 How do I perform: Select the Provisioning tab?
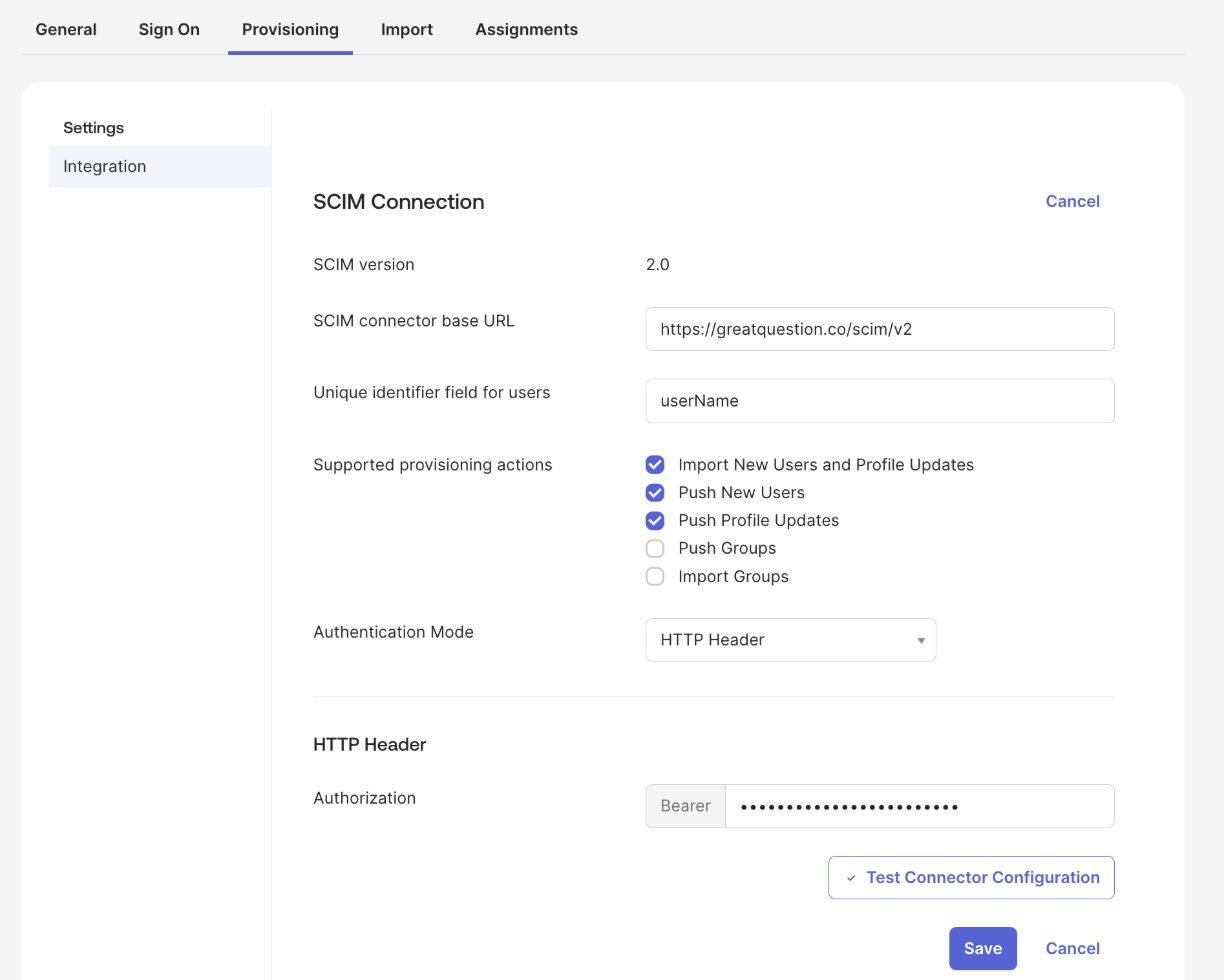290,29
